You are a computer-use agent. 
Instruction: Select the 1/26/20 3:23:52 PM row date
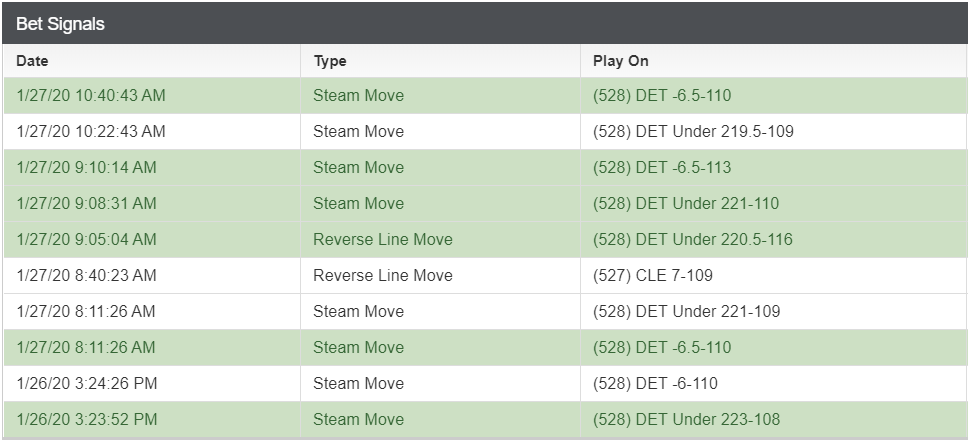(86, 419)
